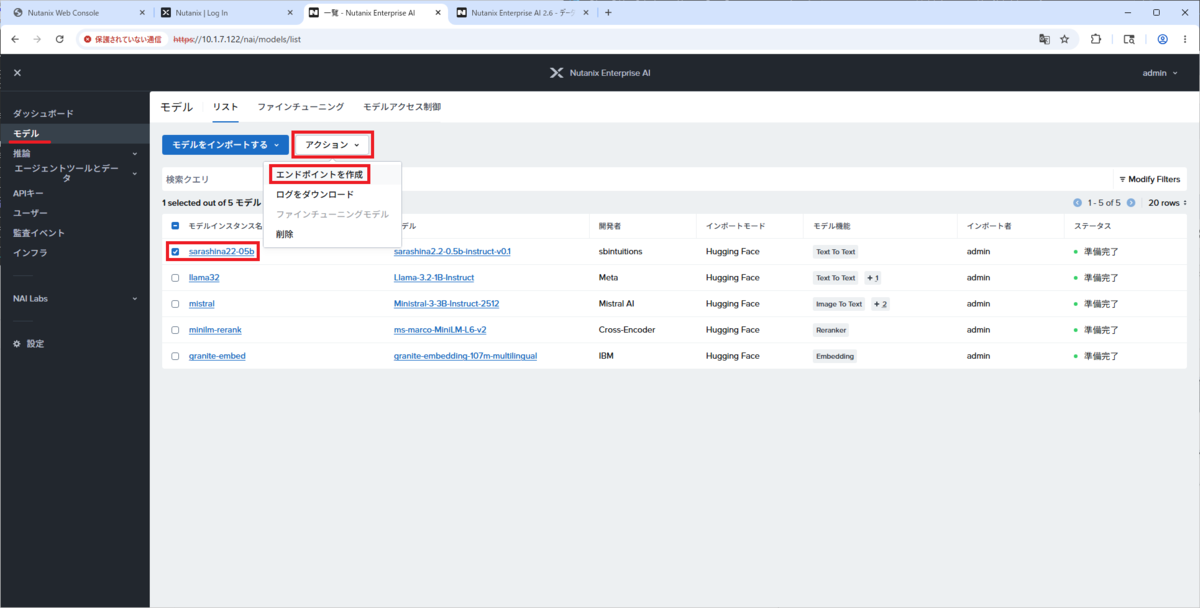Open APIキー in the sidebar
This screenshot has width=1200, height=608.
[28, 194]
